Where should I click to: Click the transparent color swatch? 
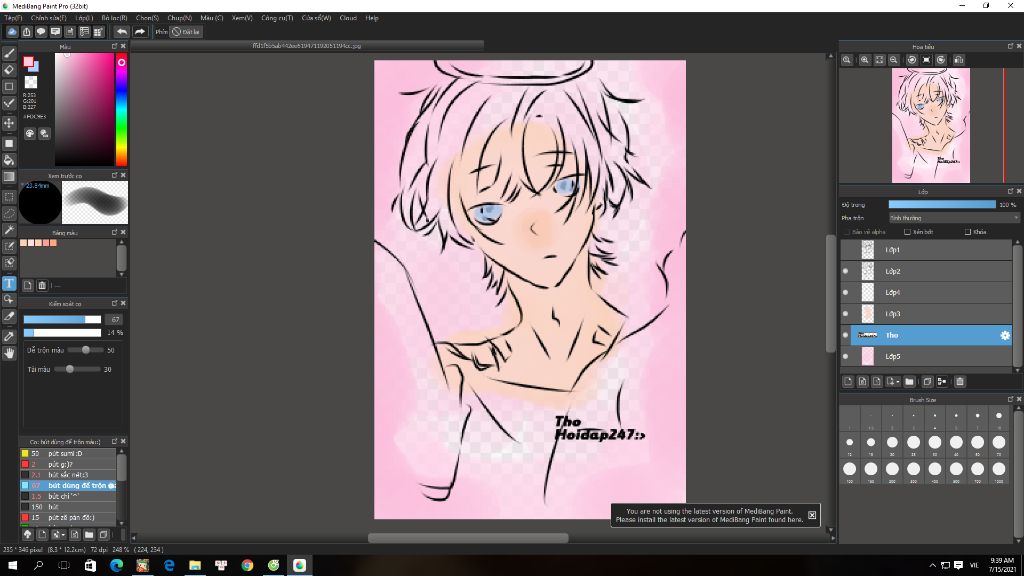(x=31, y=82)
